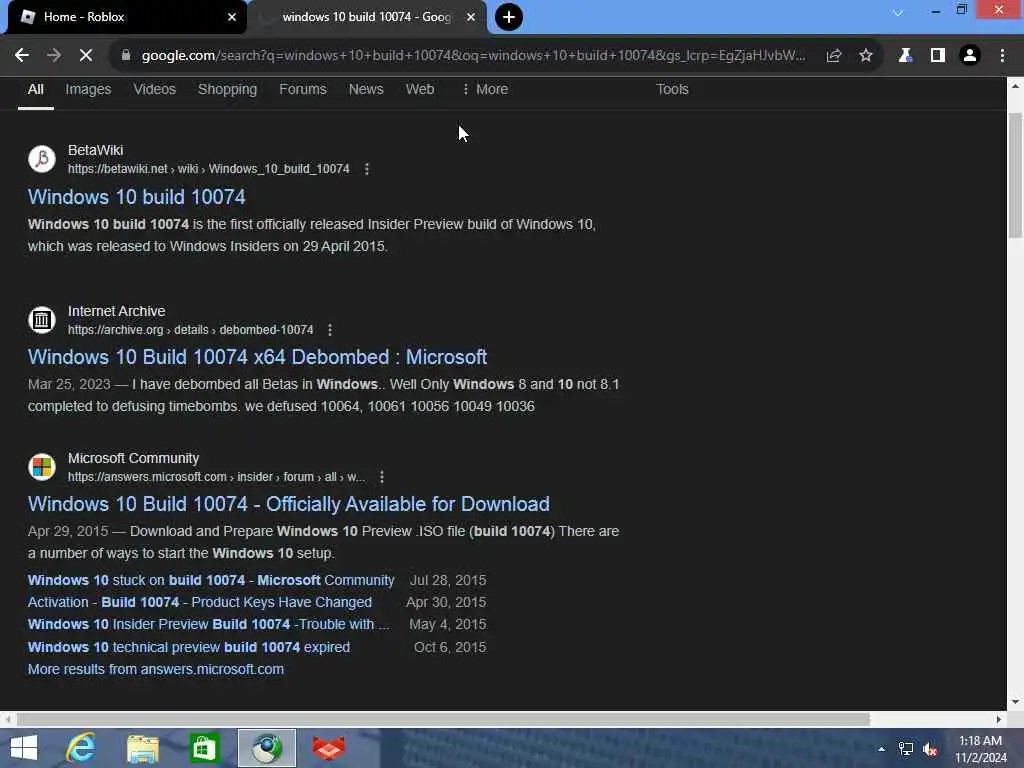1024x768 pixels.
Task: Open Activation Product Keys Have Changed link
Action: [200, 602]
